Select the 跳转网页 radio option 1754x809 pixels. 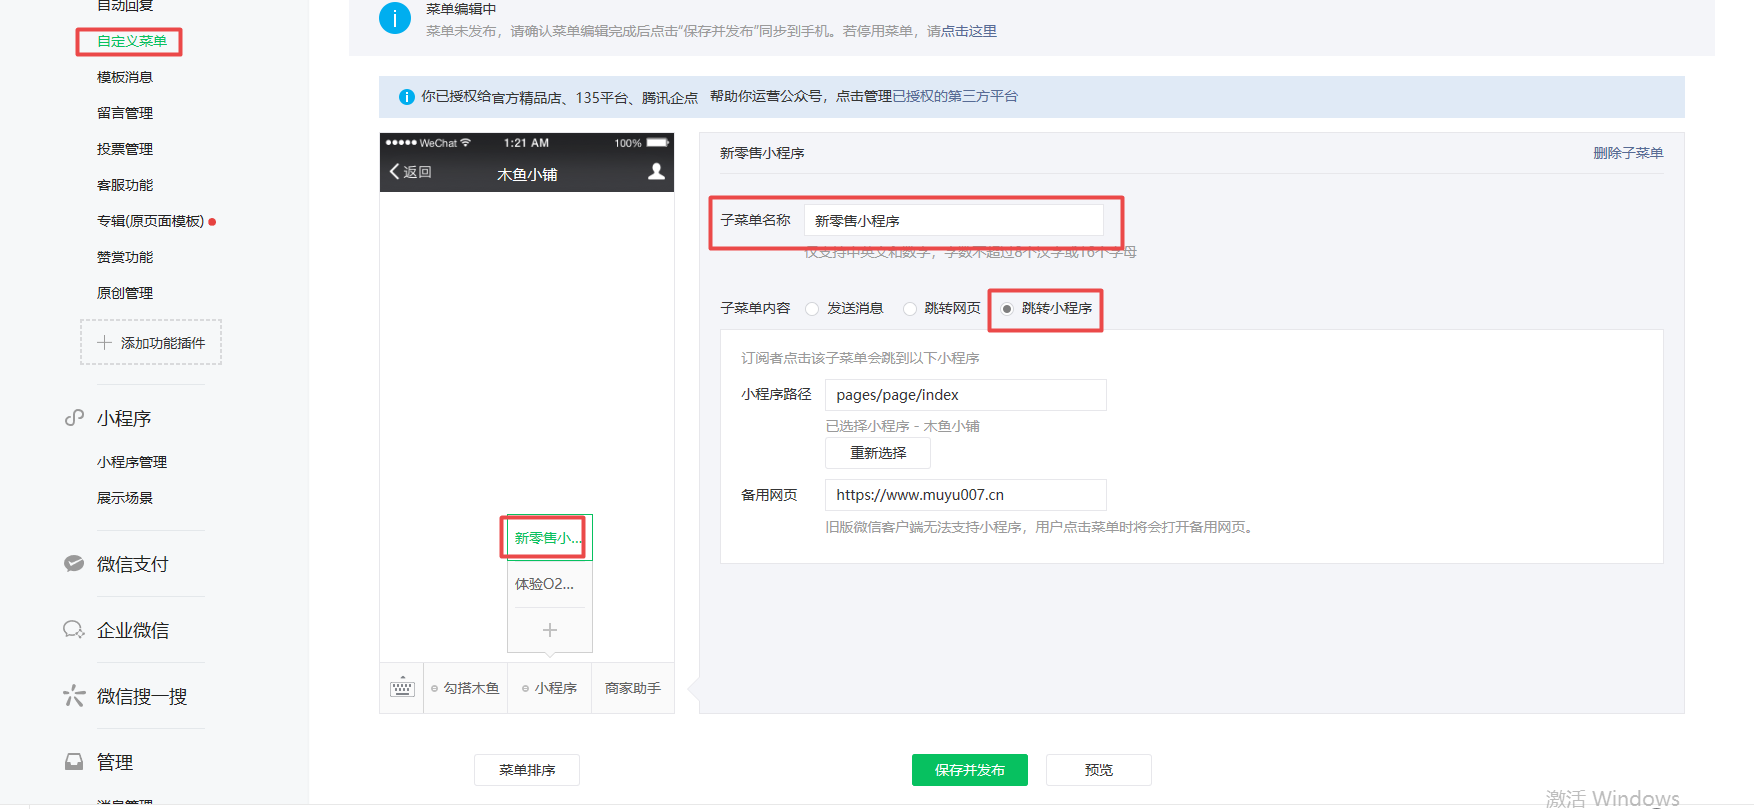pyautogui.click(x=910, y=309)
